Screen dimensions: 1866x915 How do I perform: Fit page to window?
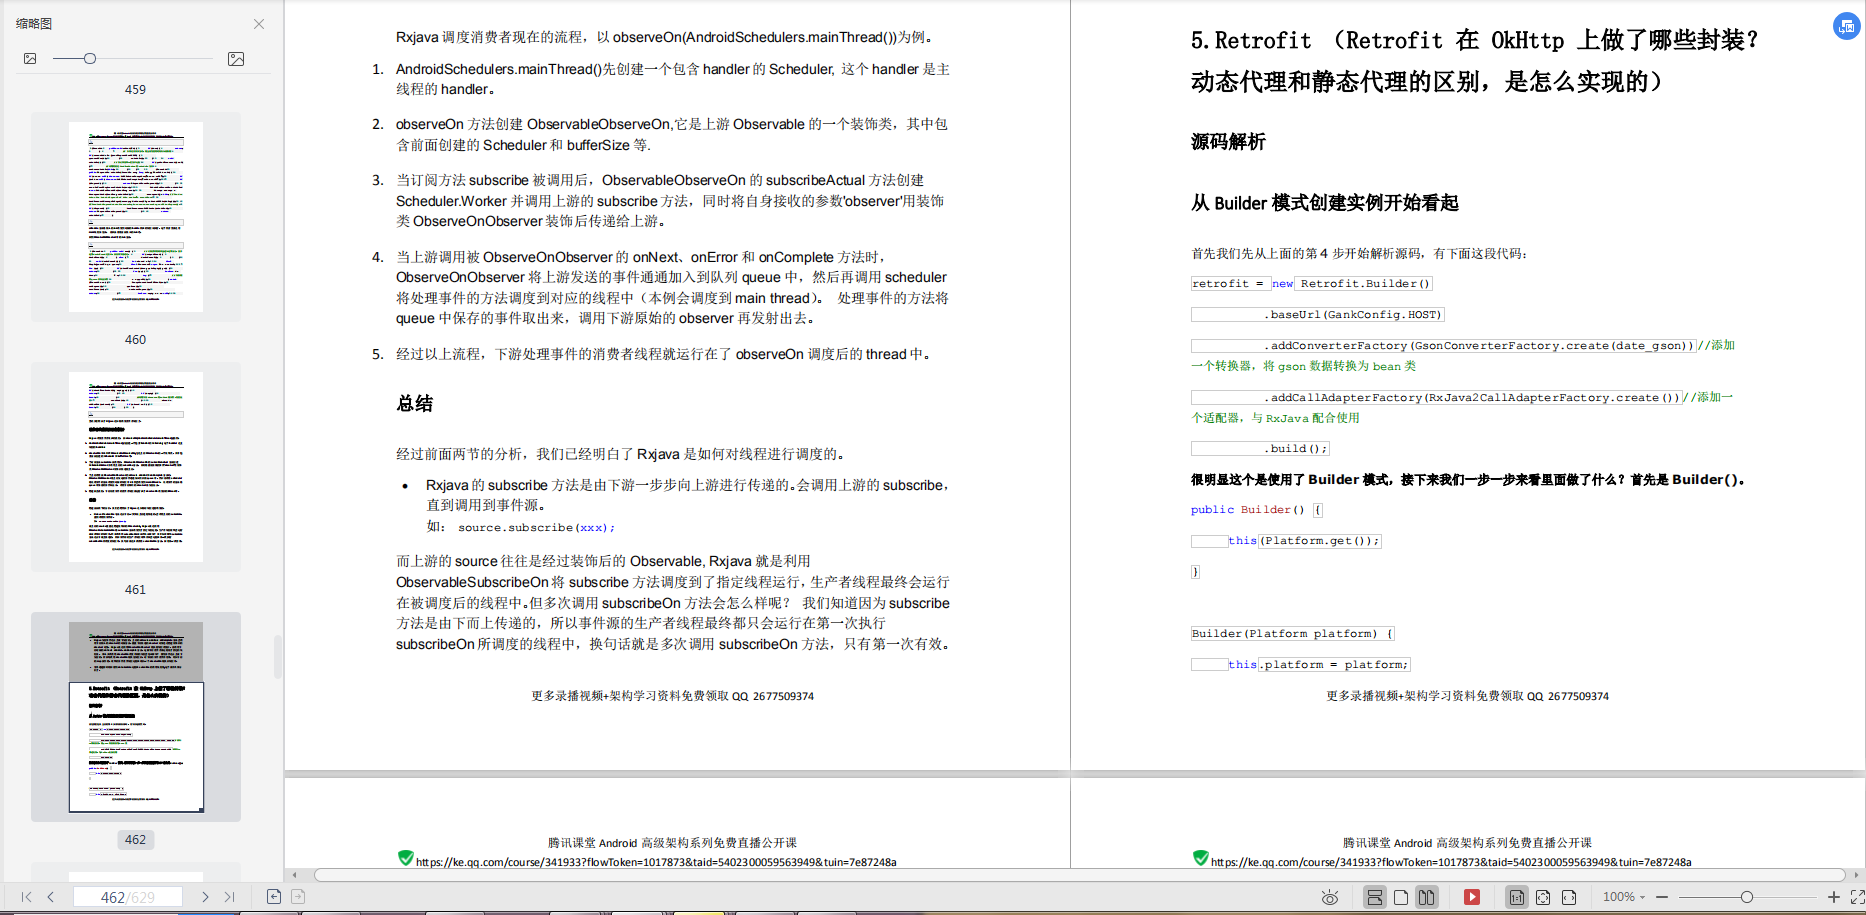click(1543, 897)
